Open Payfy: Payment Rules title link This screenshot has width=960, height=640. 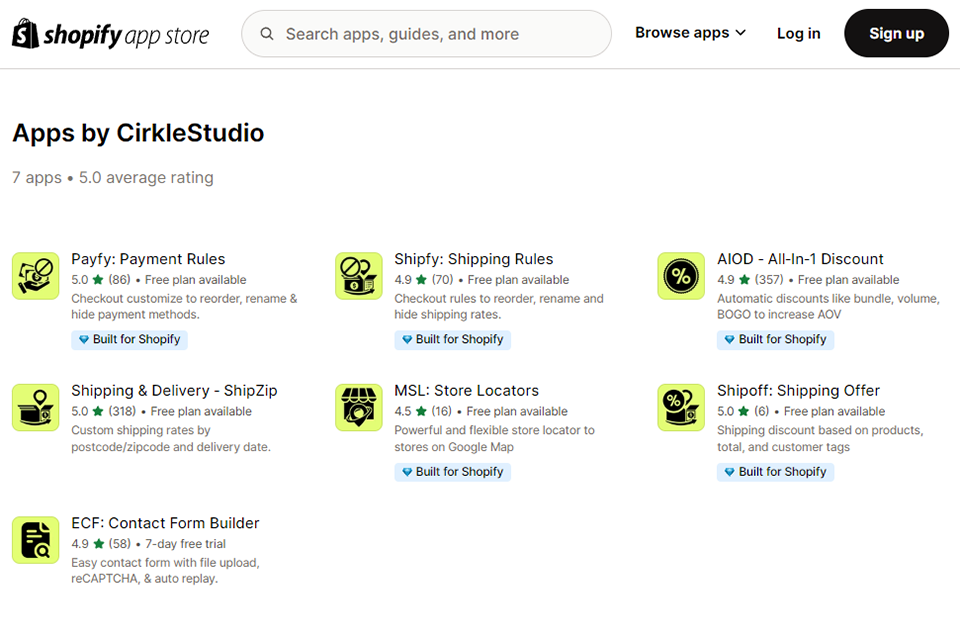click(148, 259)
